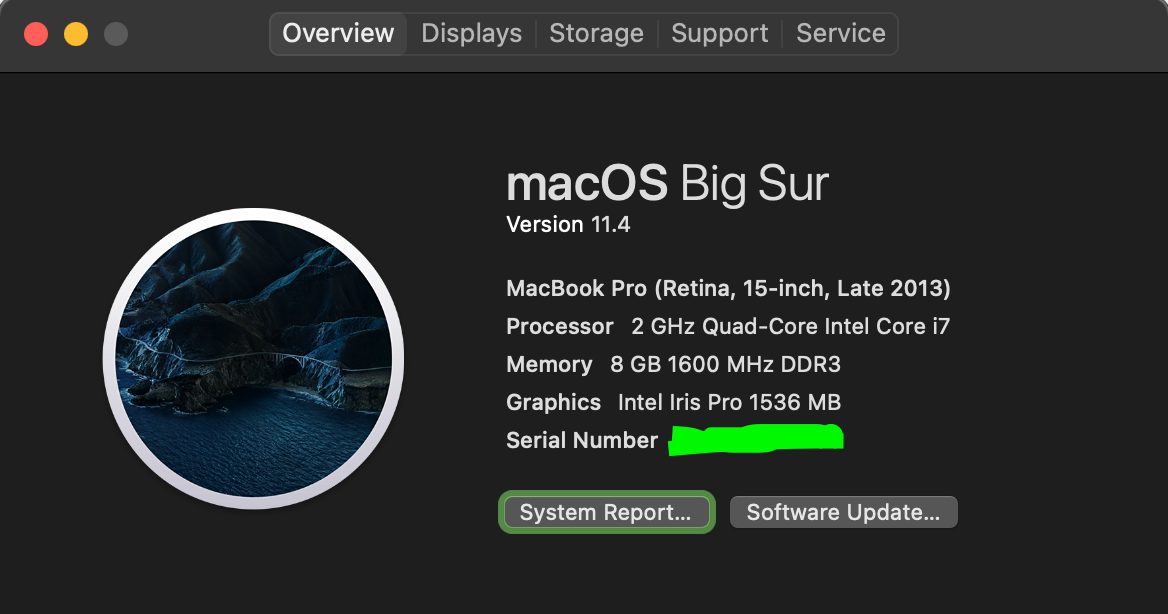Click the macOS Big Sur title
1168x614 pixels.
667,183
